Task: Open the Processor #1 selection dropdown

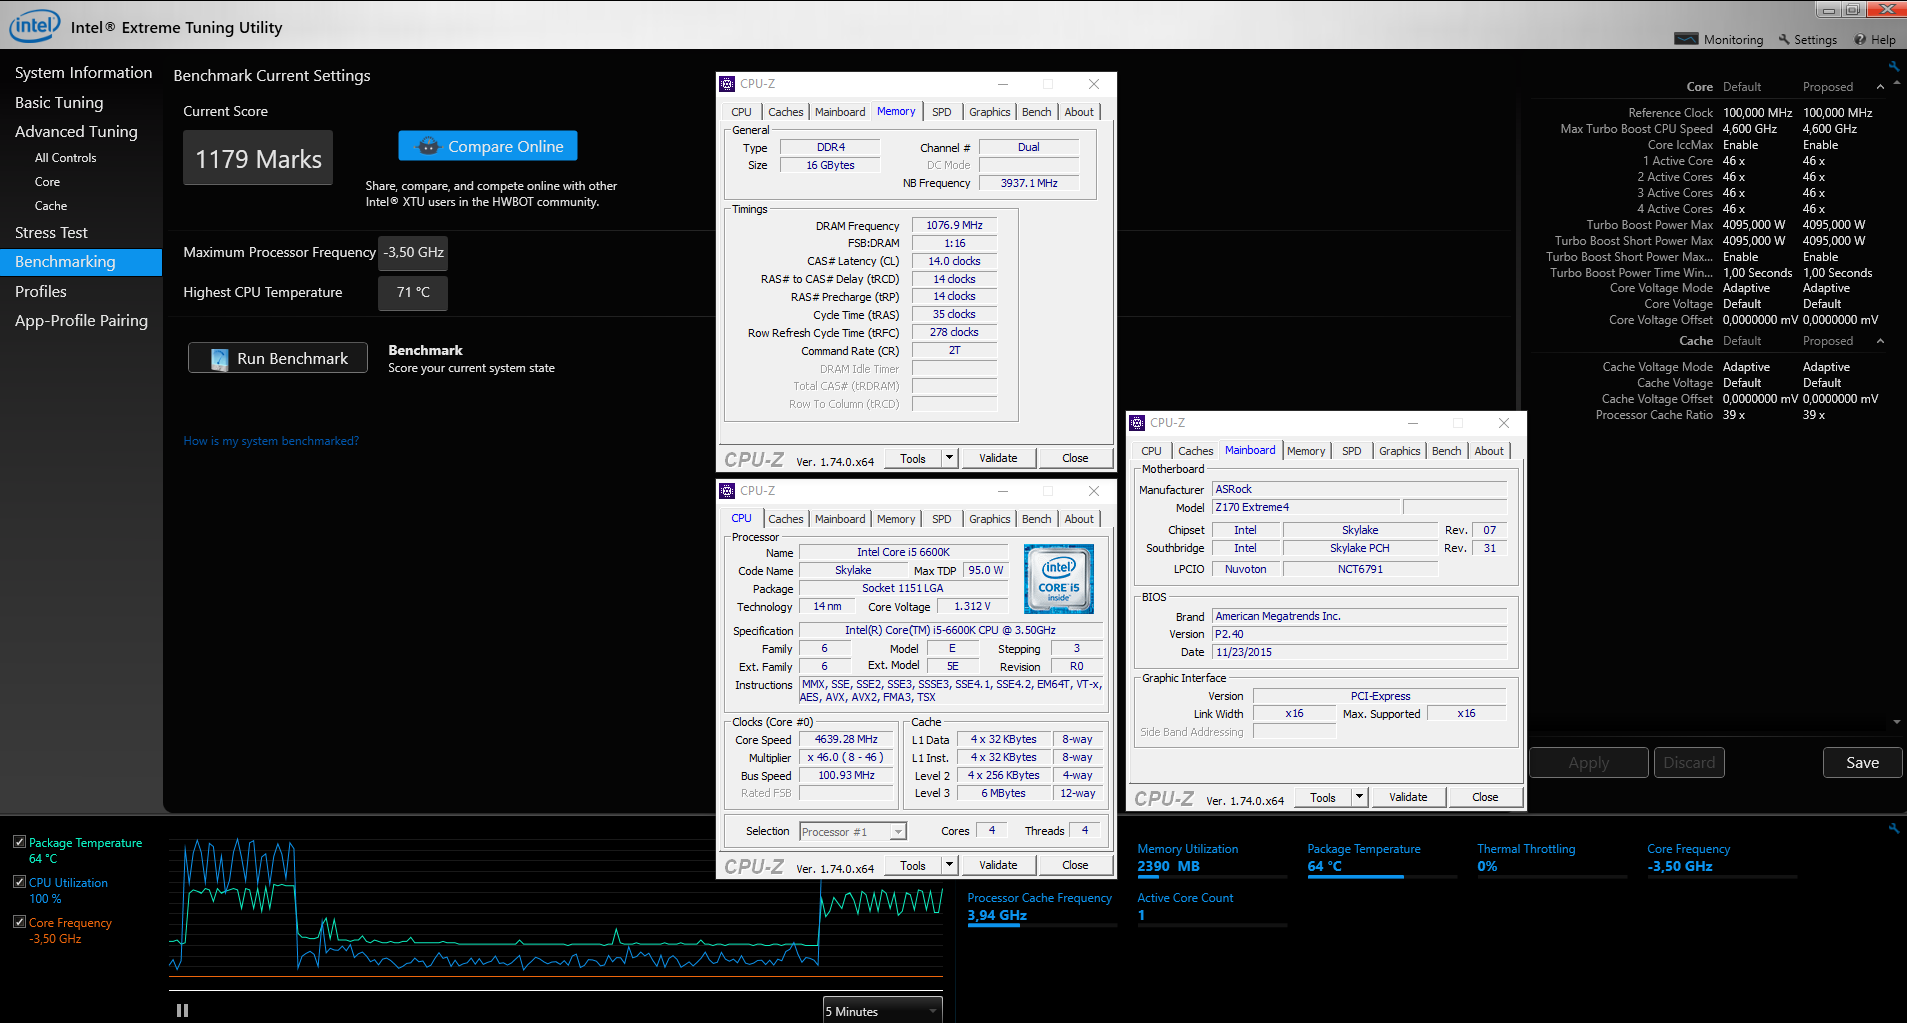Action: pos(852,832)
